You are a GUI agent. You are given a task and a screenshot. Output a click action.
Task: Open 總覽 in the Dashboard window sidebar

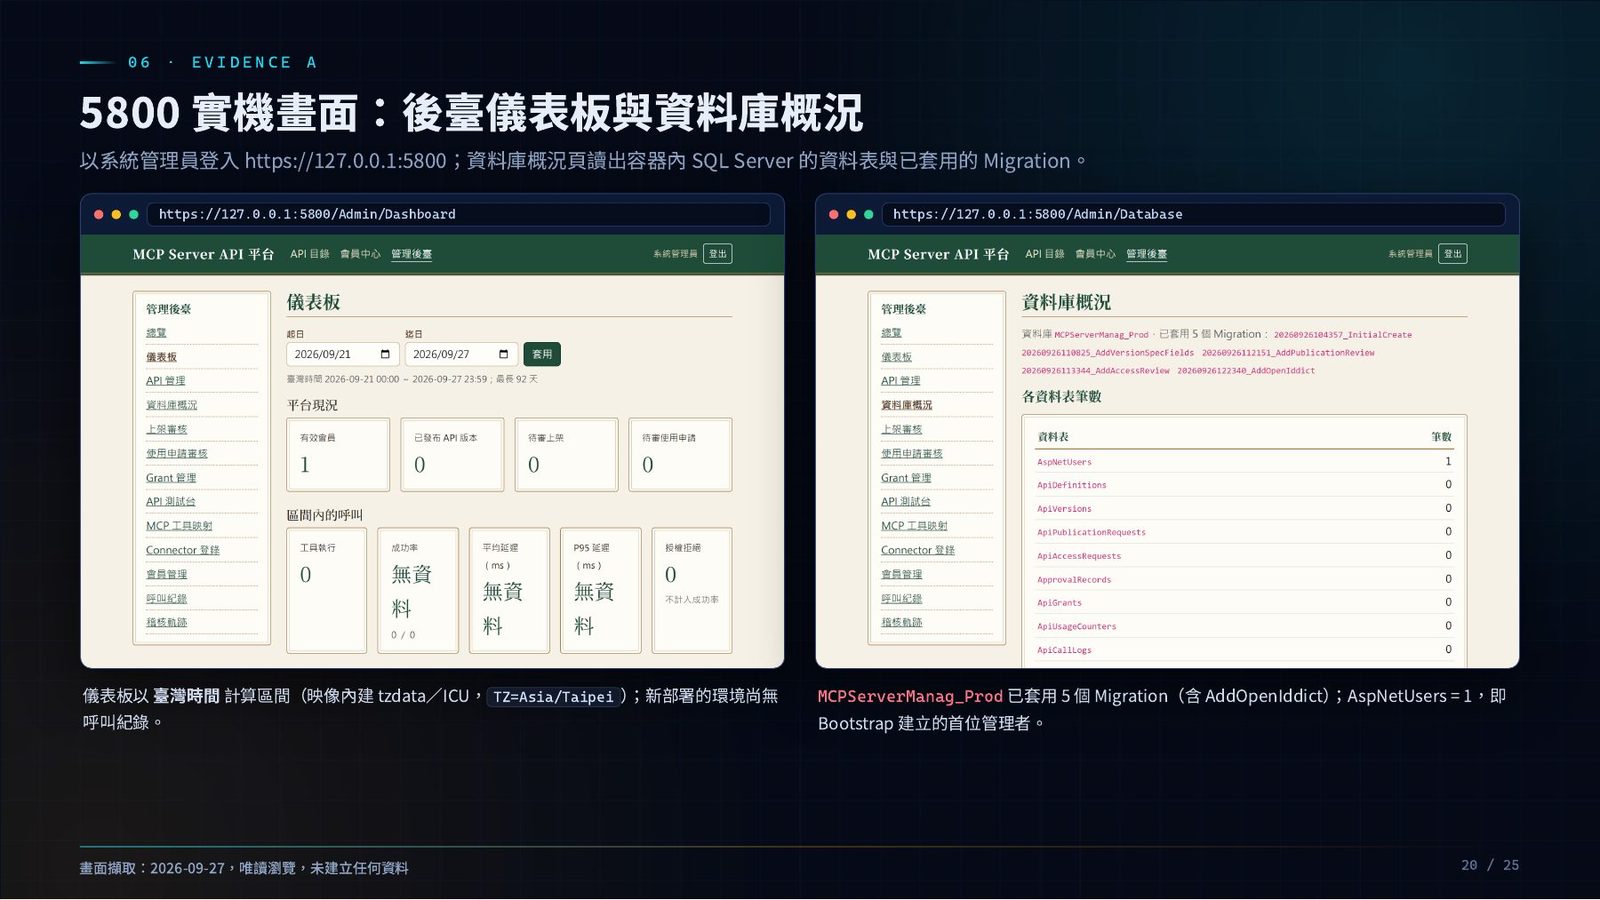tap(156, 333)
